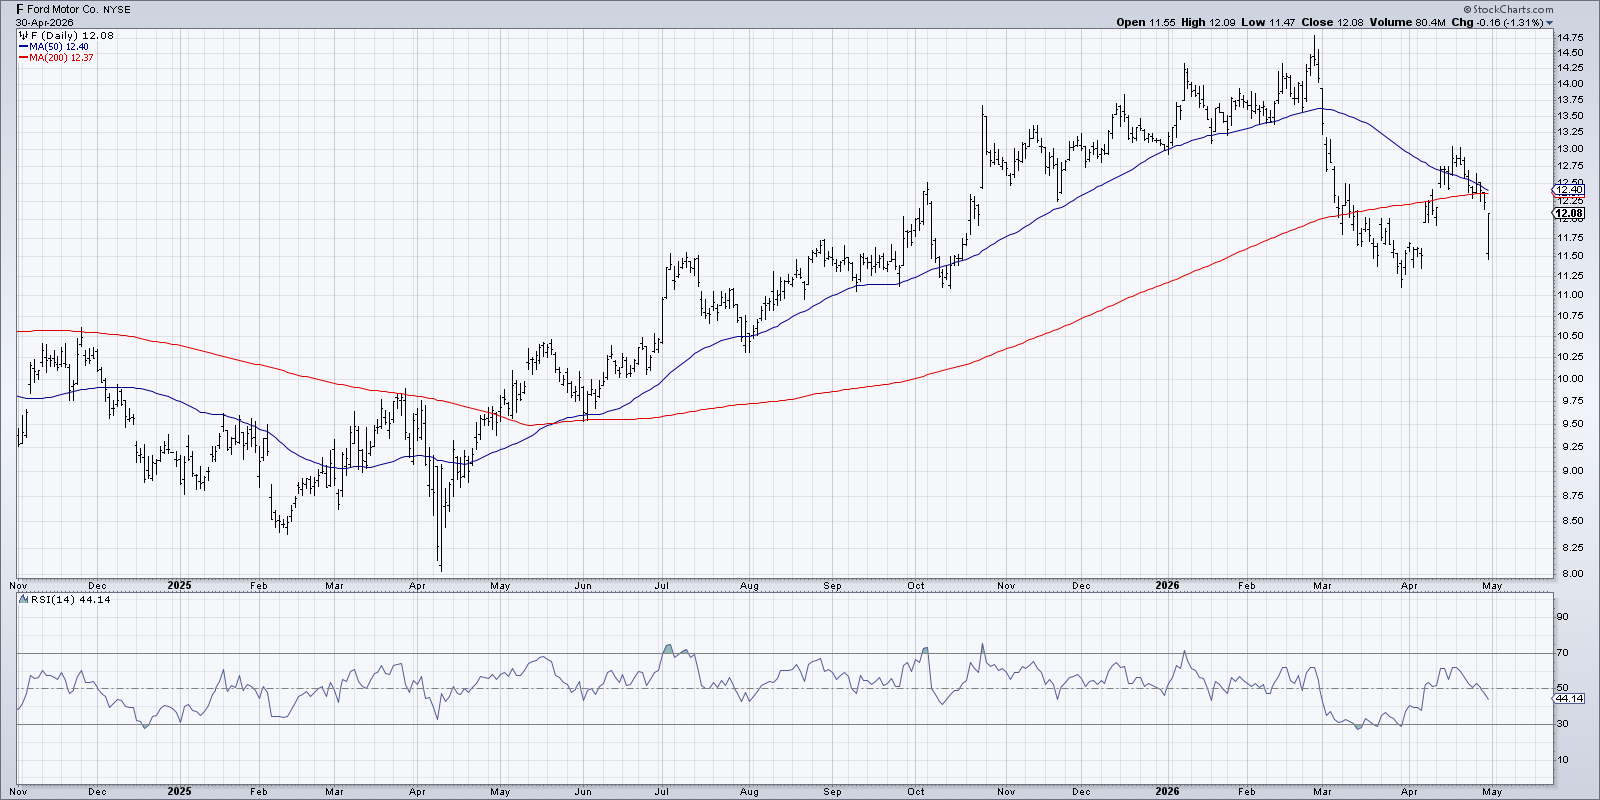Click the bold 12.08 last-price tag on the right axis
The image size is (1600, 800).
(1569, 213)
